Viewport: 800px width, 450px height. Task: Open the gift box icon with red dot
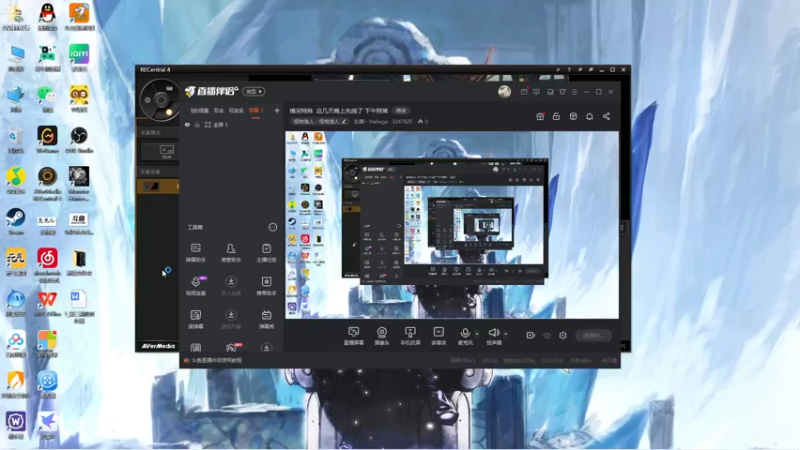[x=540, y=116]
